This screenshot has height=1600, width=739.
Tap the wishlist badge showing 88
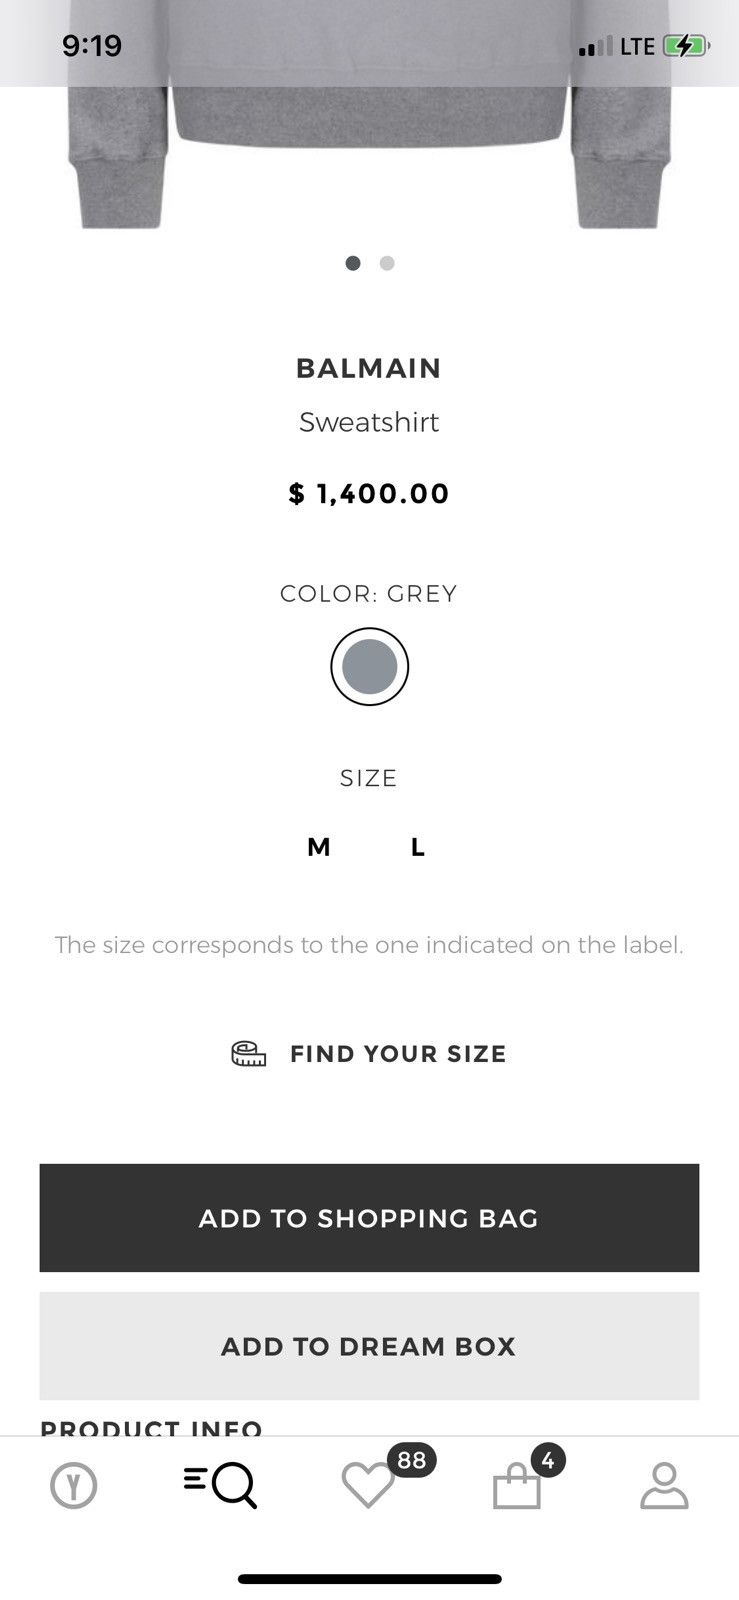(x=411, y=1461)
